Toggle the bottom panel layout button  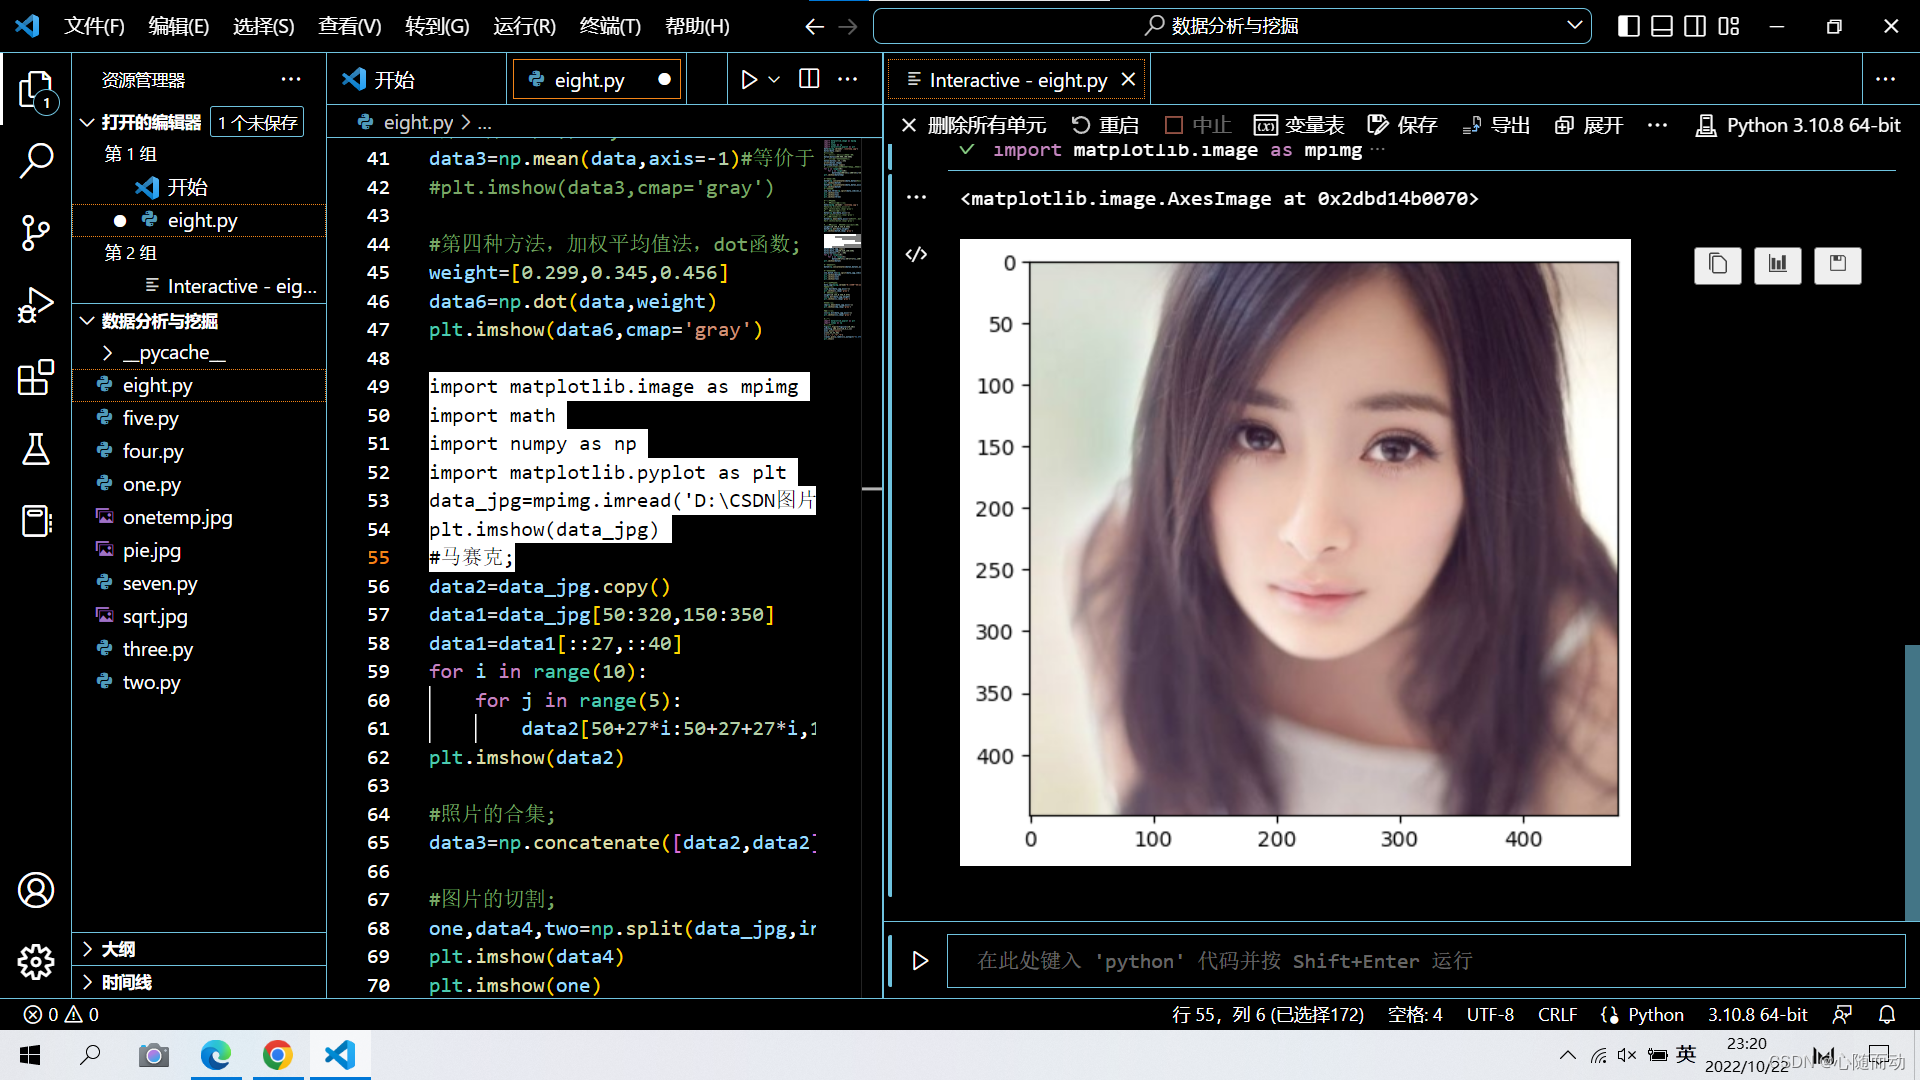1661,26
